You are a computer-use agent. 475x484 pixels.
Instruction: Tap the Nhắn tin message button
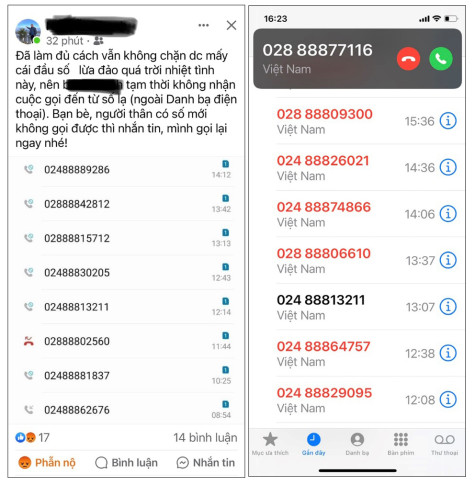pos(206,463)
